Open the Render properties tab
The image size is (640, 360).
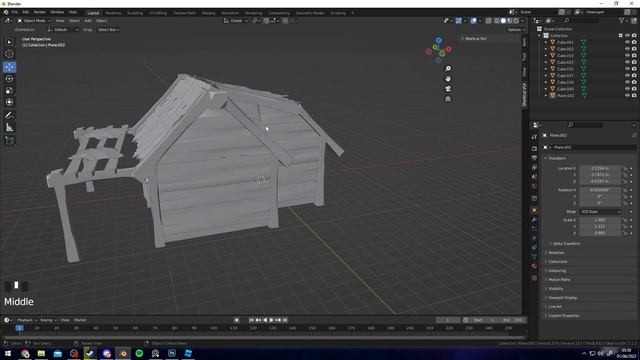click(534, 148)
